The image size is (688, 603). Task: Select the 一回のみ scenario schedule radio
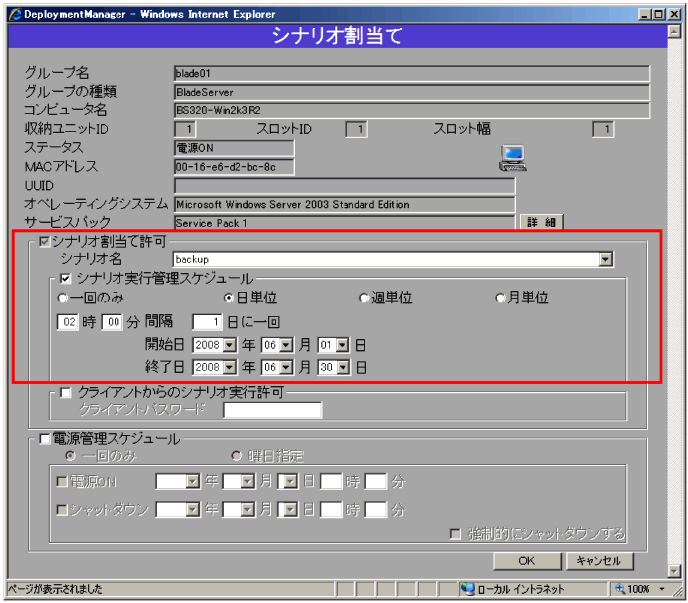pyautogui.click(x=62, y=298)
